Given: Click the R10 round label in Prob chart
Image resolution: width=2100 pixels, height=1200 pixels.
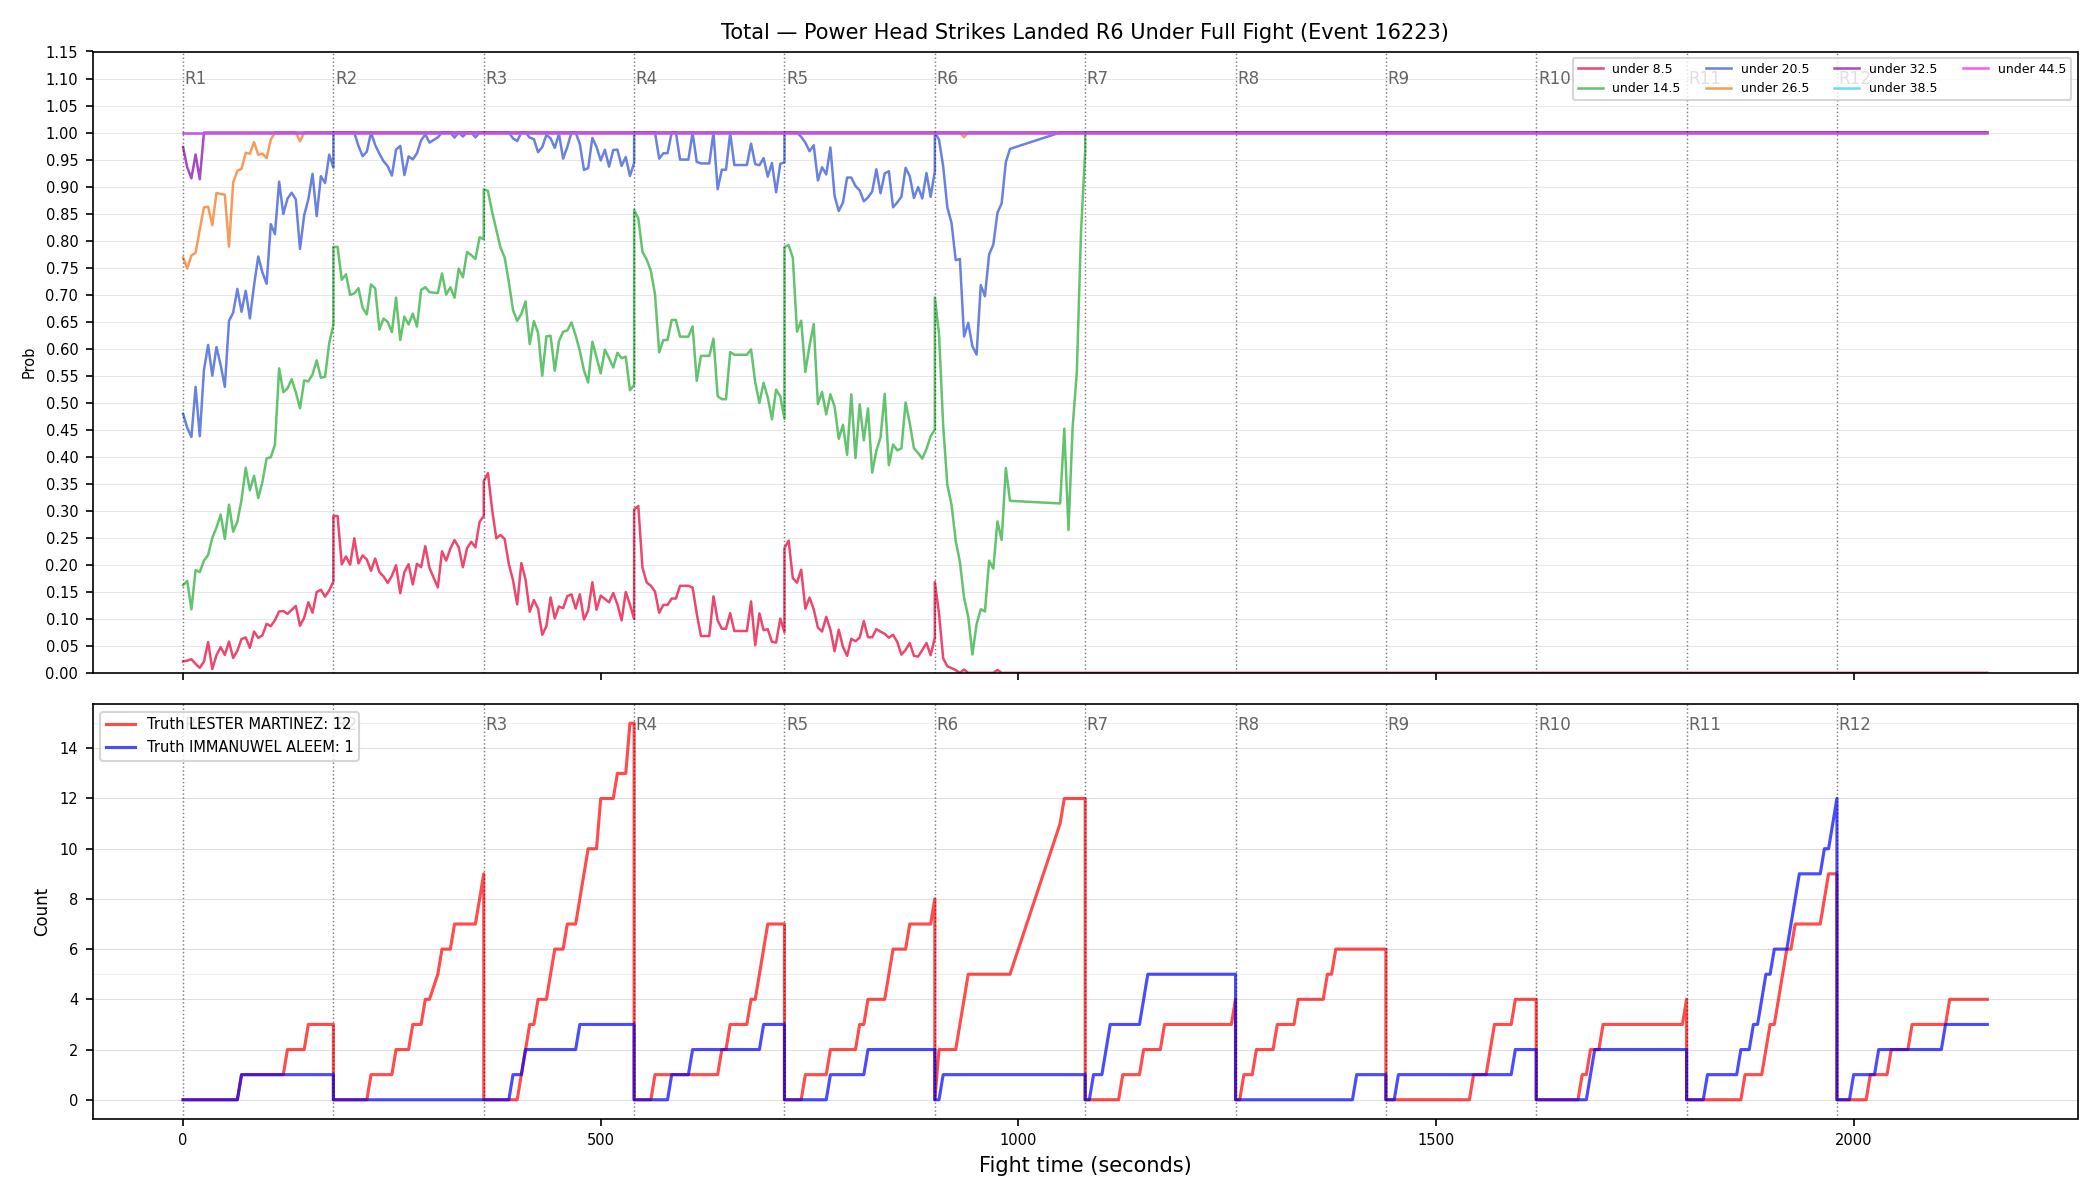Looking at the screenshot, I should (1554, 78).
